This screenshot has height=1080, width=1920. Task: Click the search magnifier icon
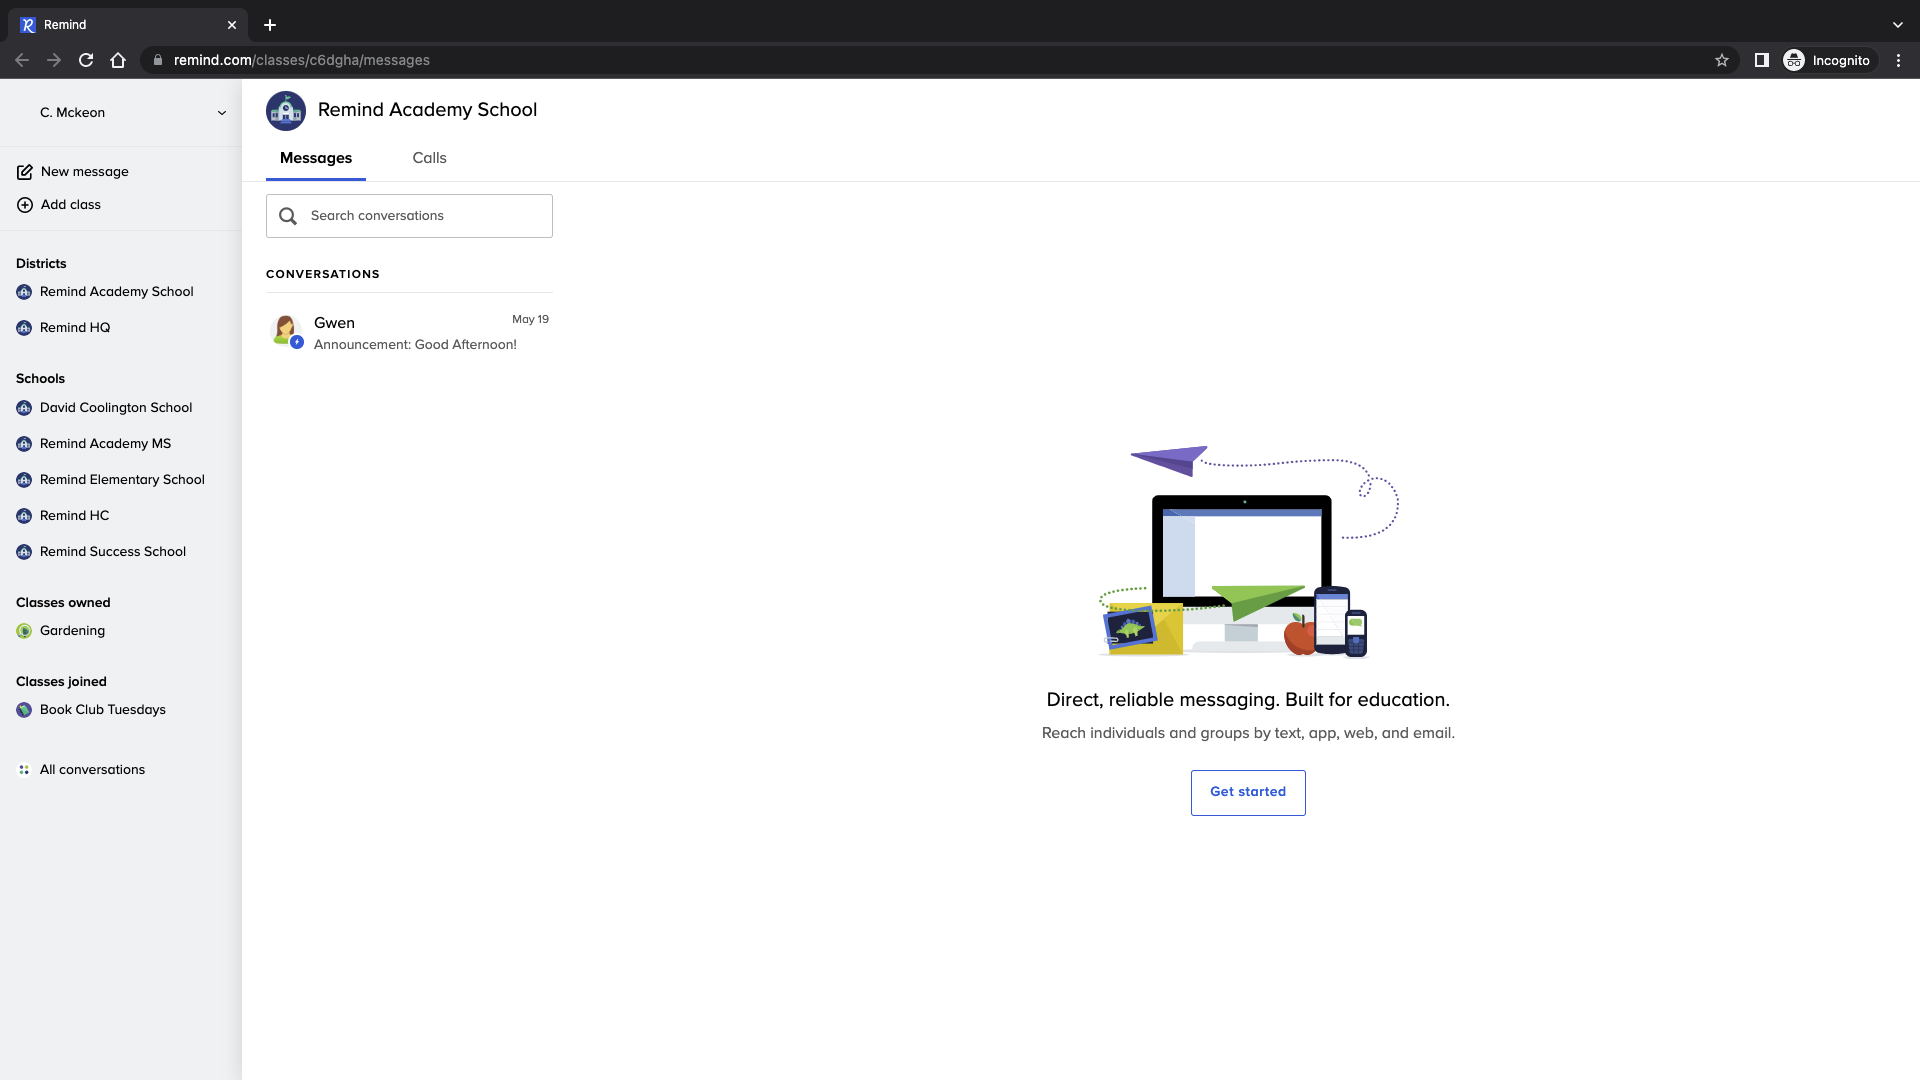288,216
